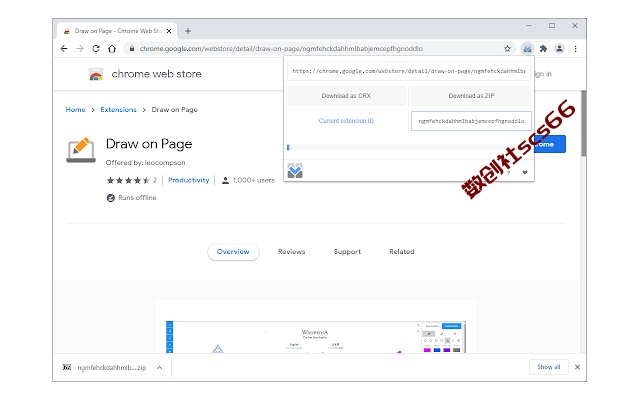The height and width of the screenshot is (400, 640).
Task: Click the user profile avatar icon
Action: pos(559,49)
